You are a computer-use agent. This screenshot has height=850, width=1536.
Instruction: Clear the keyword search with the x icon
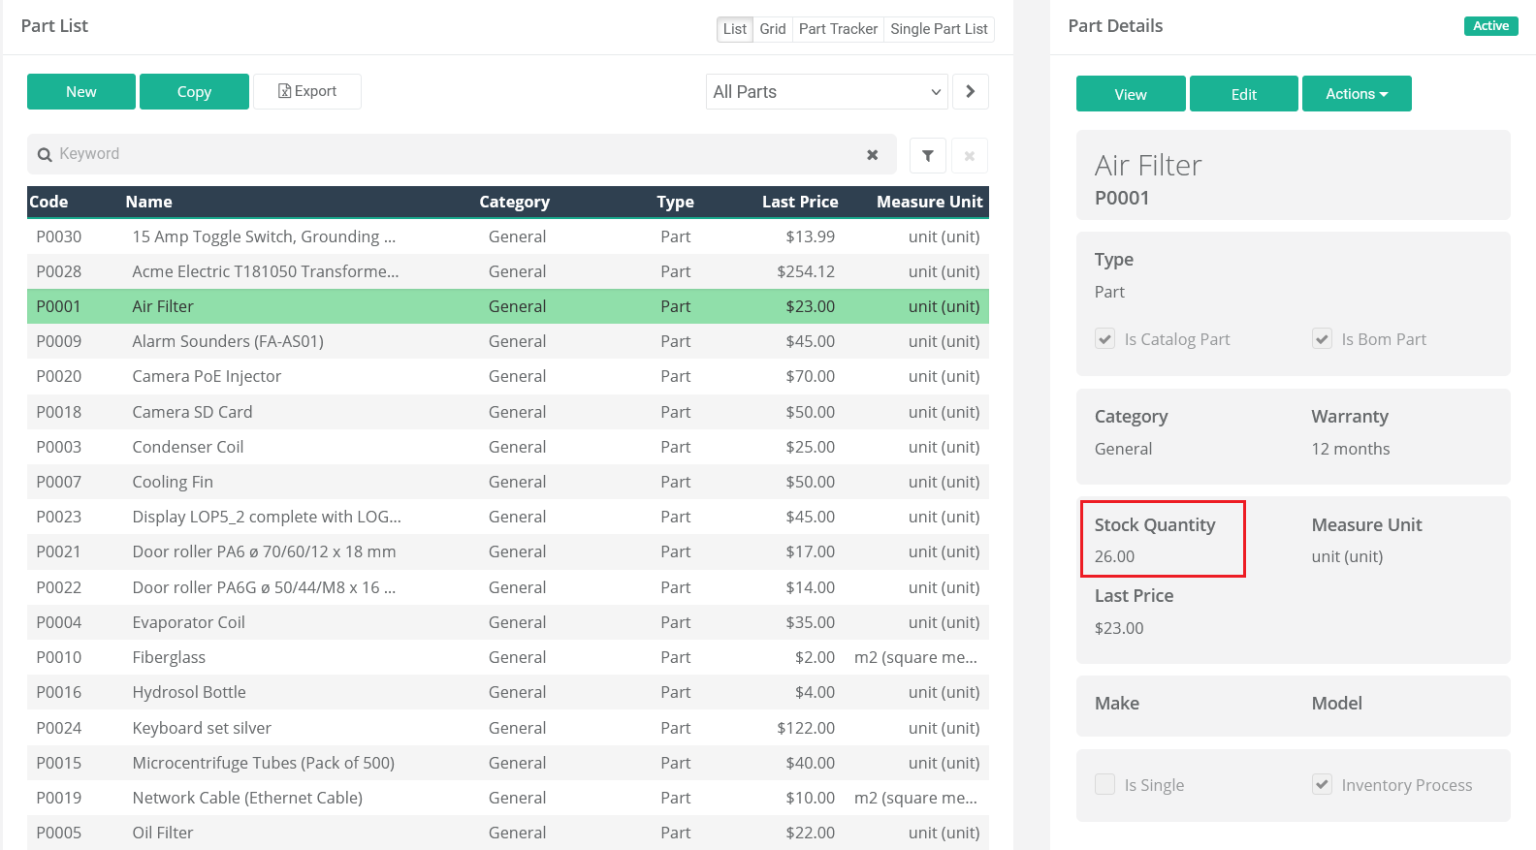click(x=872, y=155)
